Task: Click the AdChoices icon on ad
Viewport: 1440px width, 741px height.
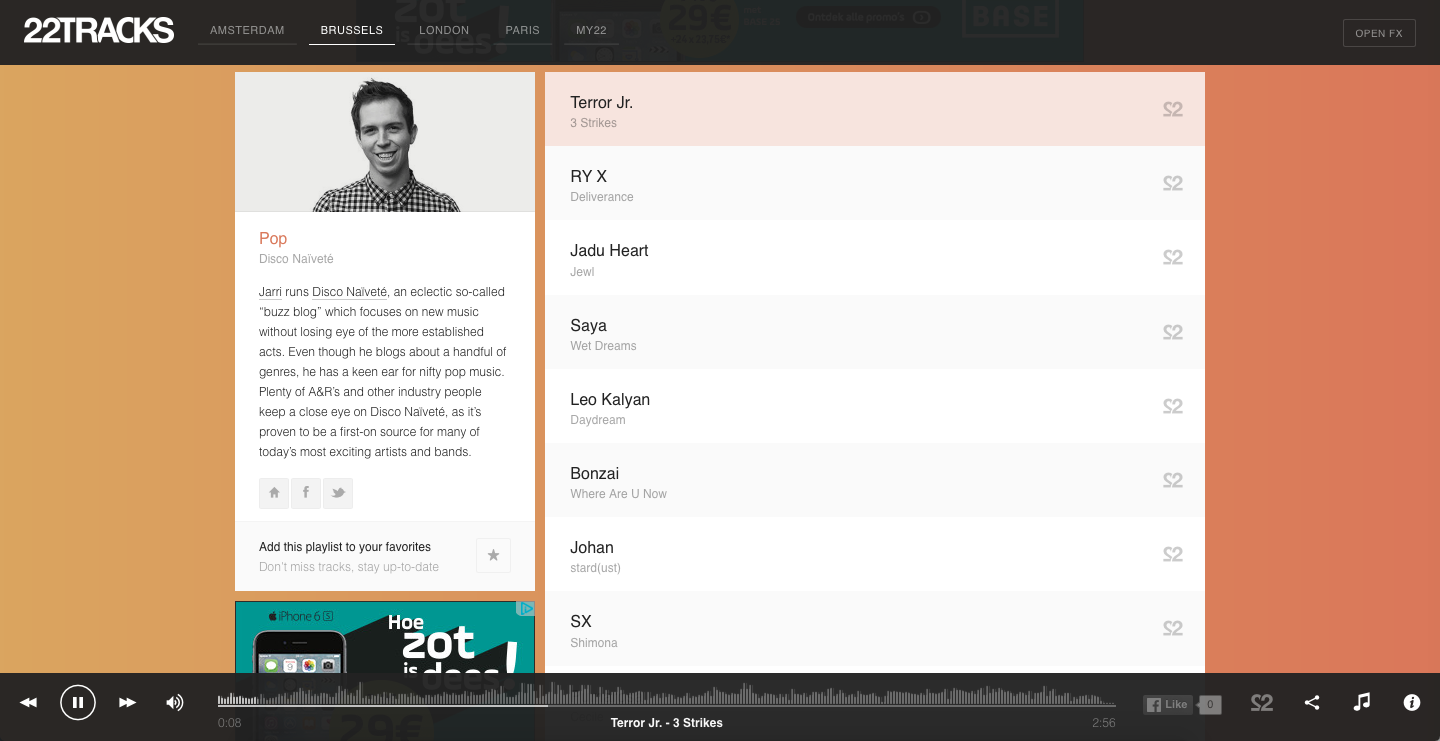Action: pos(525,609)
